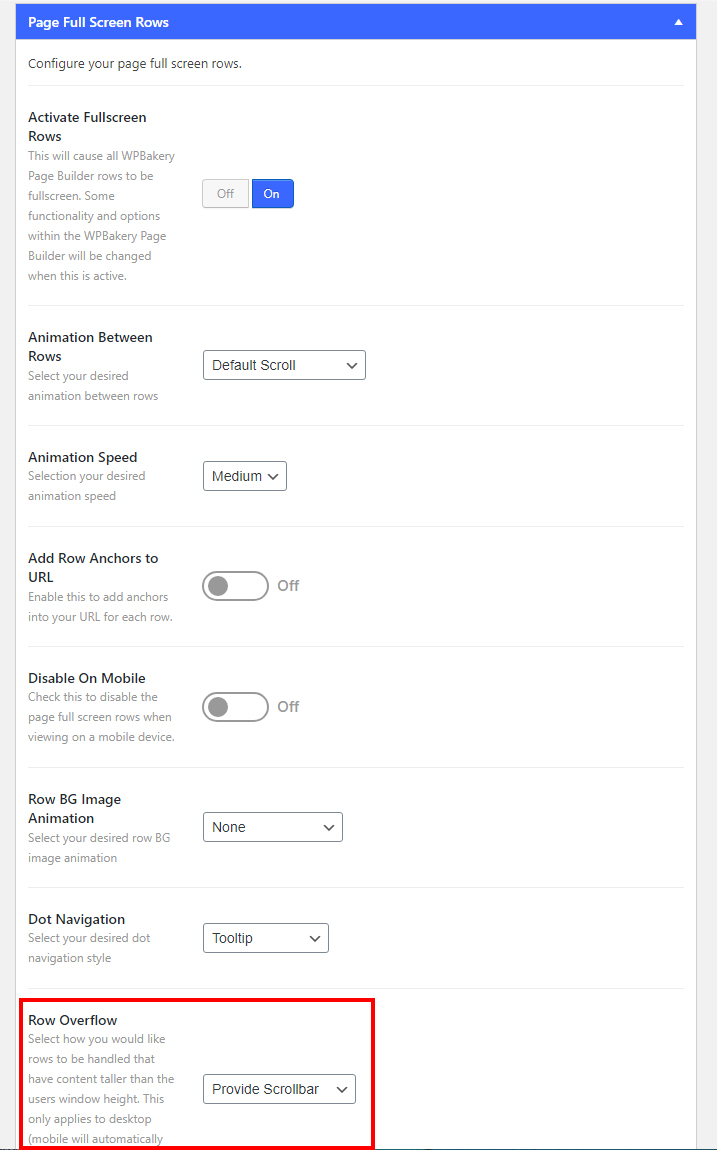Click the Row Overflow setting label
This screenshot has width=717, height=1150.
pyautogui.click(x=73, y=1020)
